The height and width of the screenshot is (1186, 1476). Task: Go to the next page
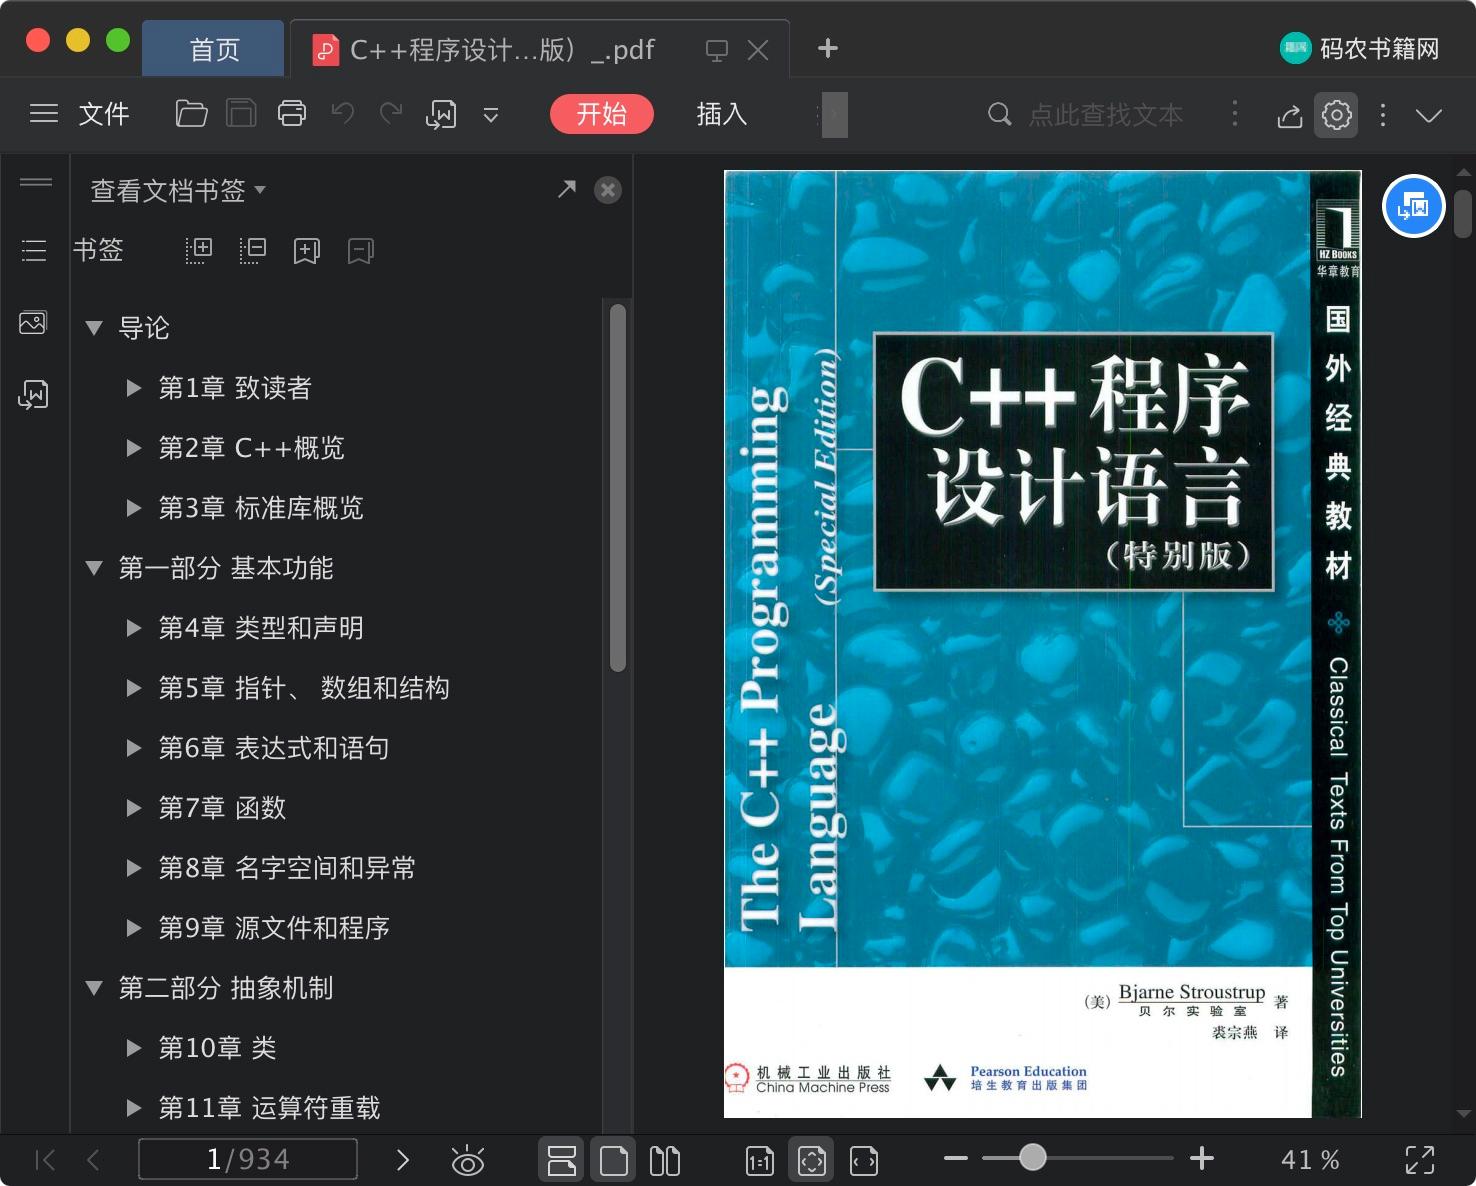tap(402, 1160)
